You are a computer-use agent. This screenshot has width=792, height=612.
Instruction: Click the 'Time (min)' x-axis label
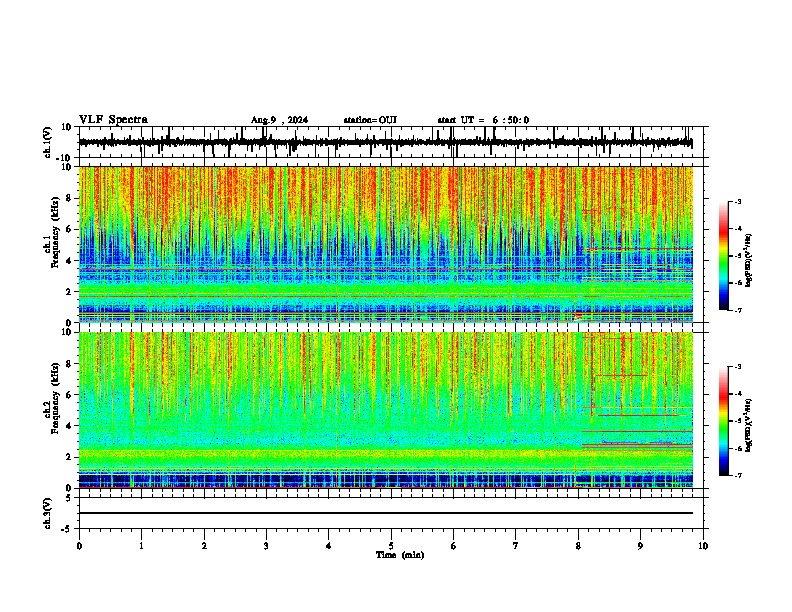[x=400, y=555]
